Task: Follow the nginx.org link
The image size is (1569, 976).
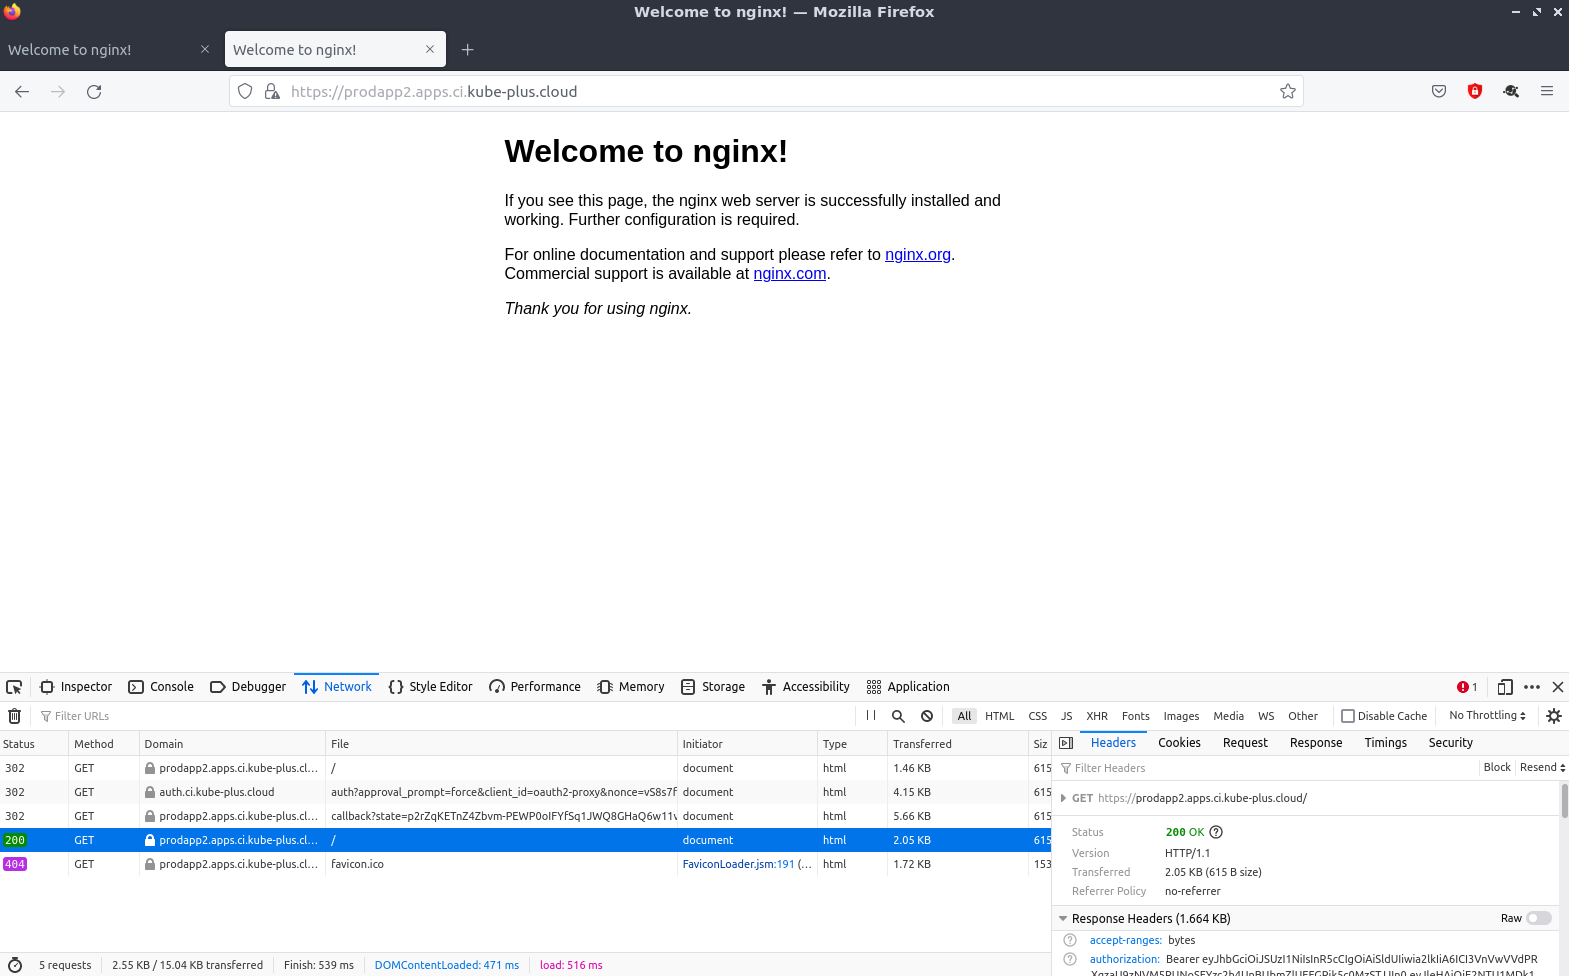Action: coord(918,255)
